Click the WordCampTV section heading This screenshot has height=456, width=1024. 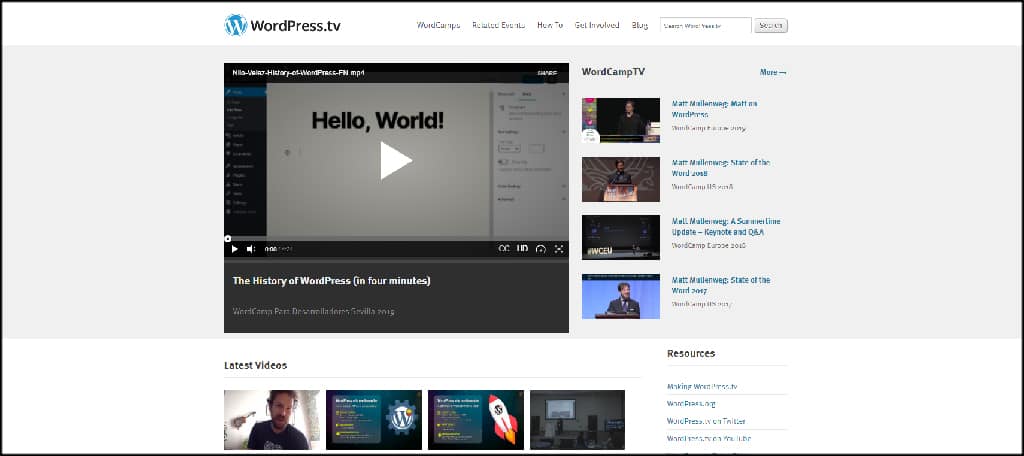pyautogui.click(x=613, y=72)
